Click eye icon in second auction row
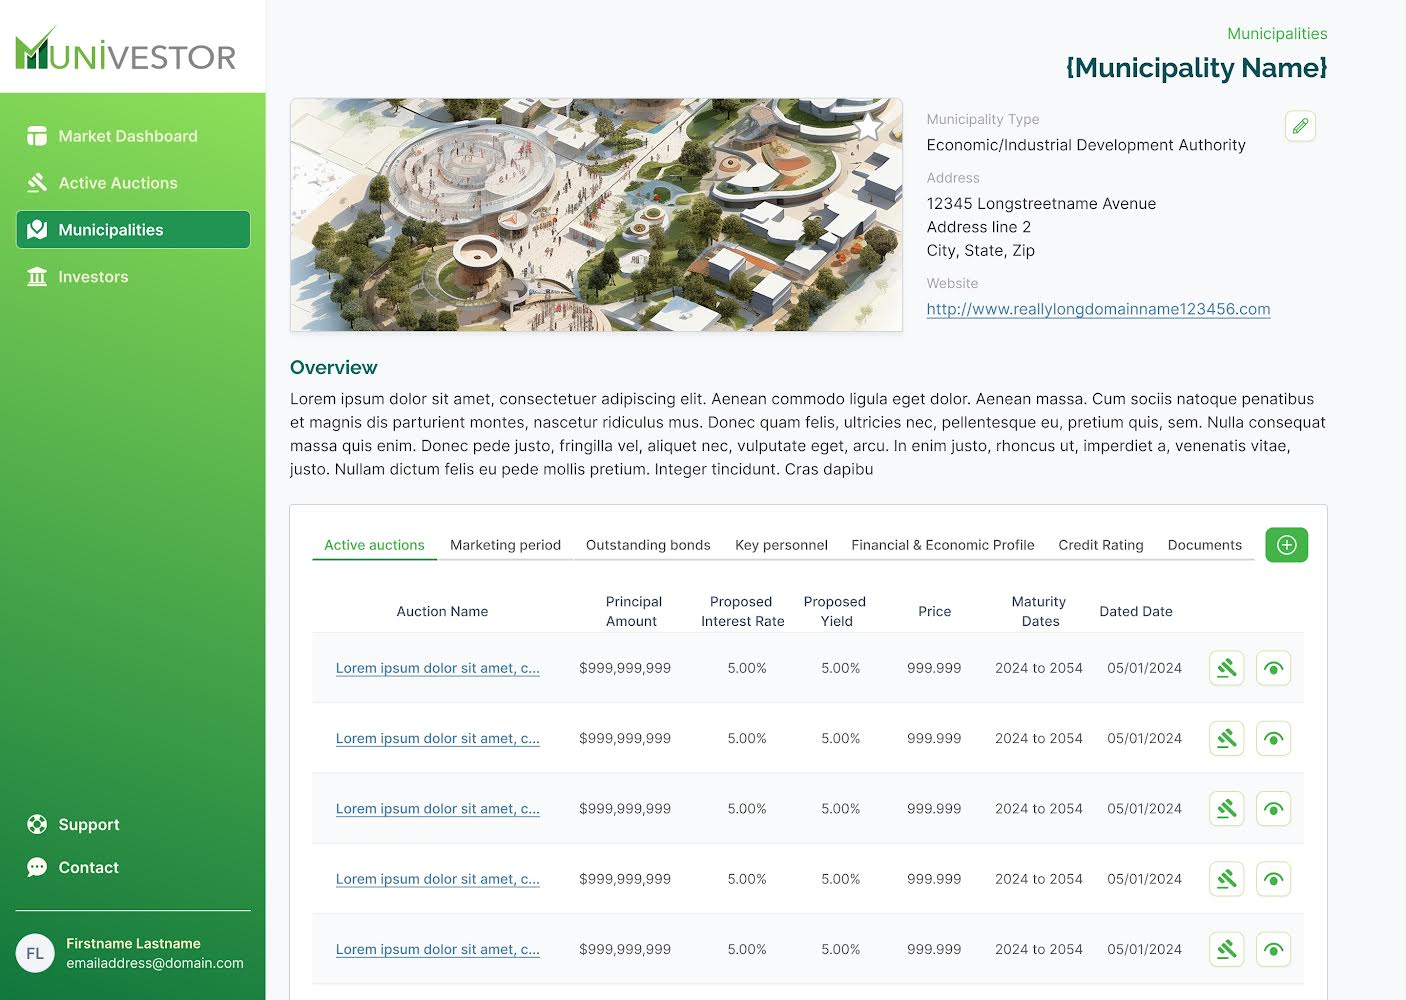Screen dimensions: 1406x1000 point(1273,739)
